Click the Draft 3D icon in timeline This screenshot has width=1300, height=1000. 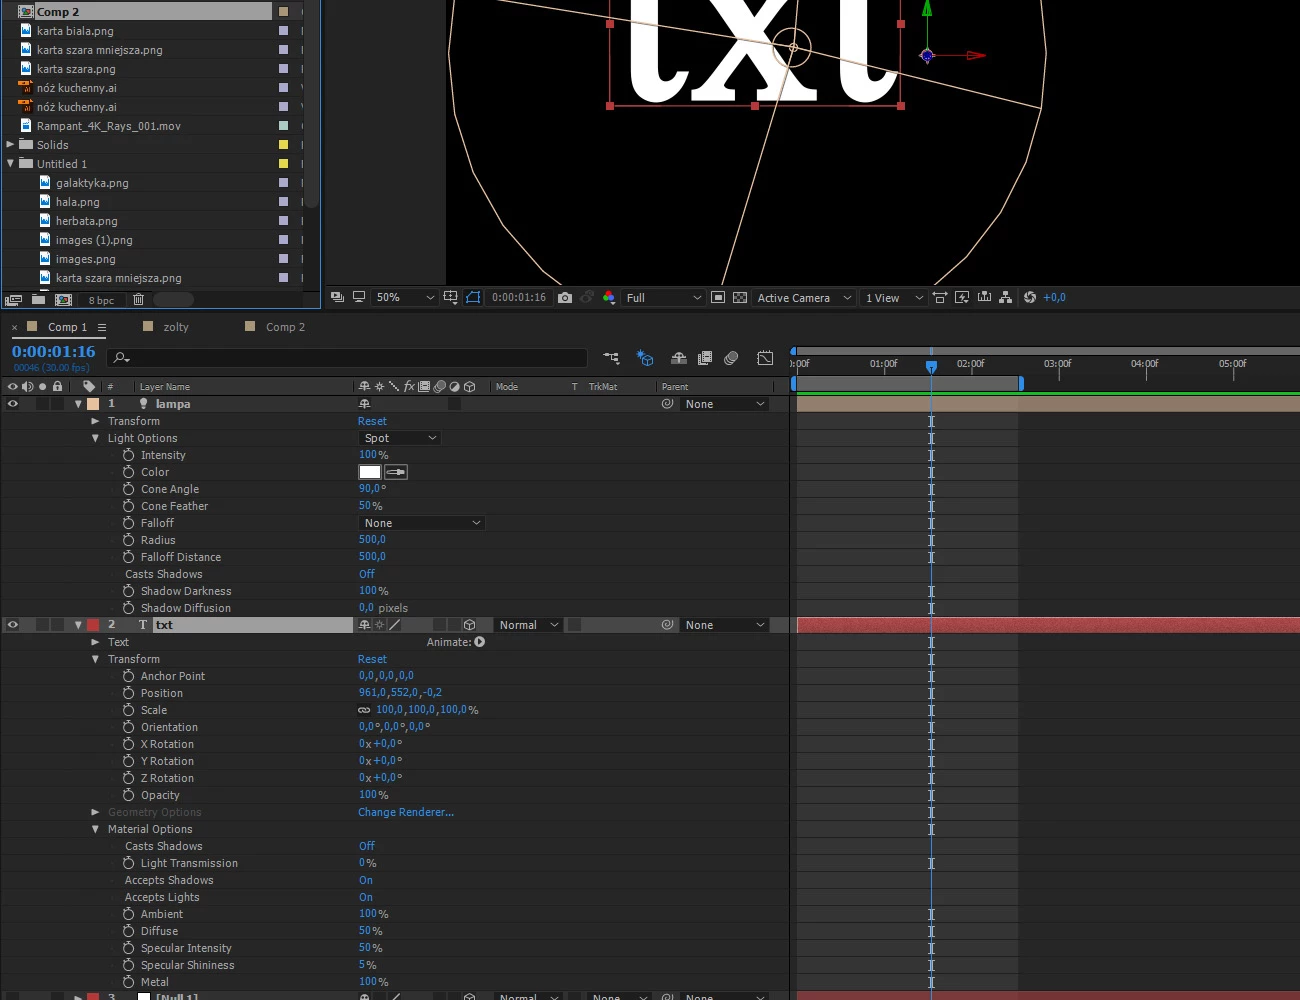click(645, 358)
